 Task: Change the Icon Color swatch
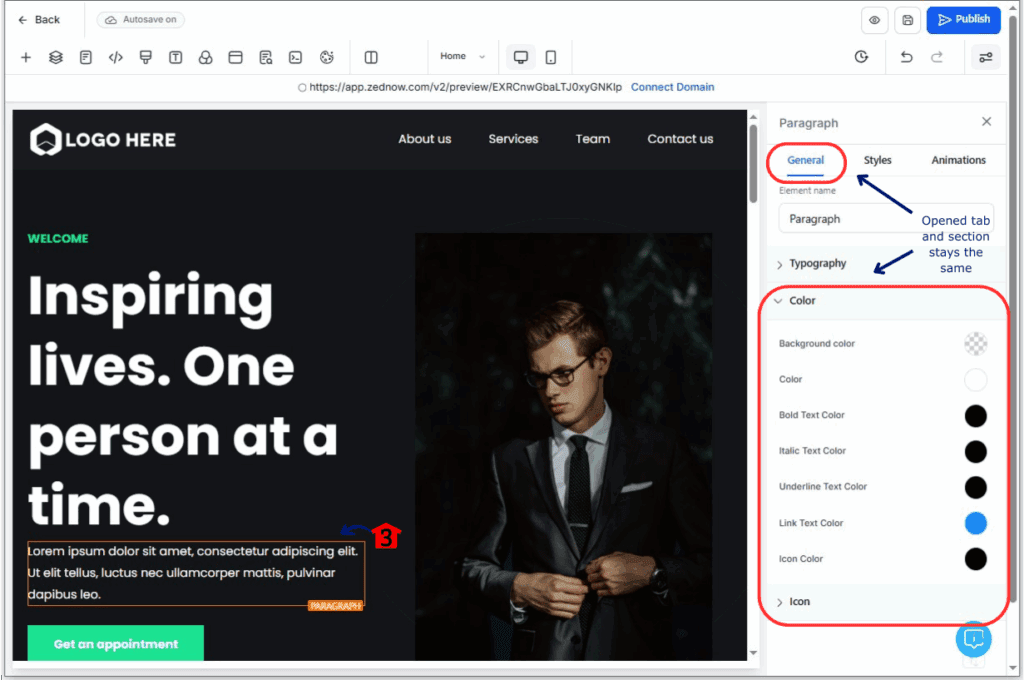tap(975, 559)
